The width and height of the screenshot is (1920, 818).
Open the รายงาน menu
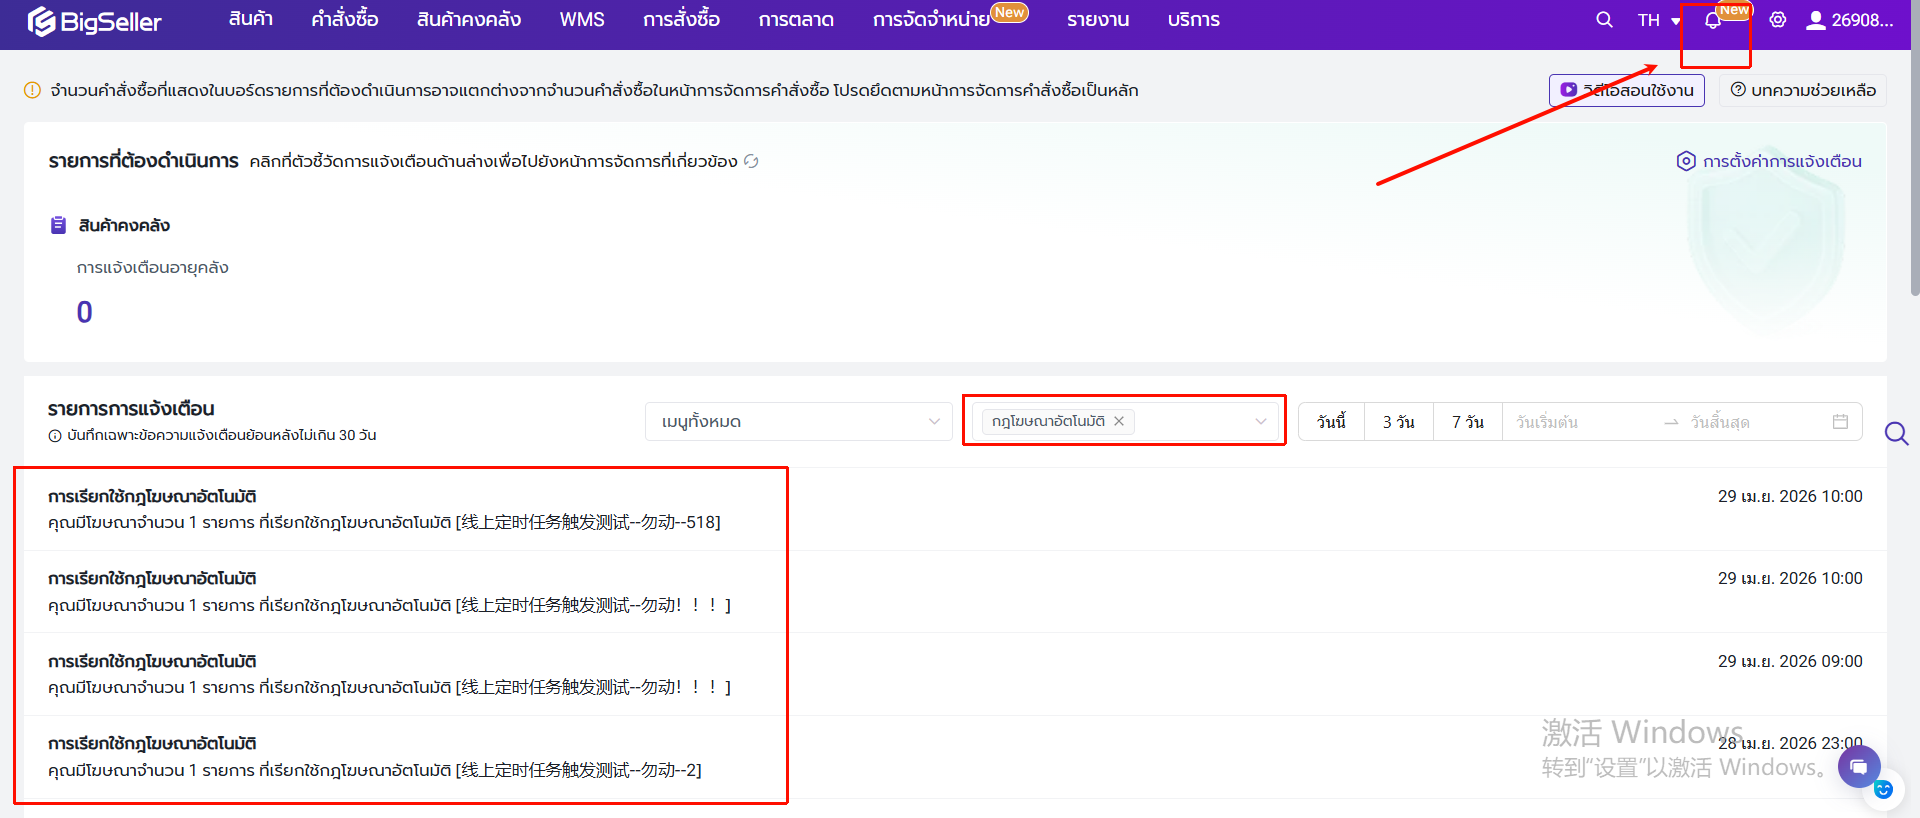click(x=1097, y=20)
